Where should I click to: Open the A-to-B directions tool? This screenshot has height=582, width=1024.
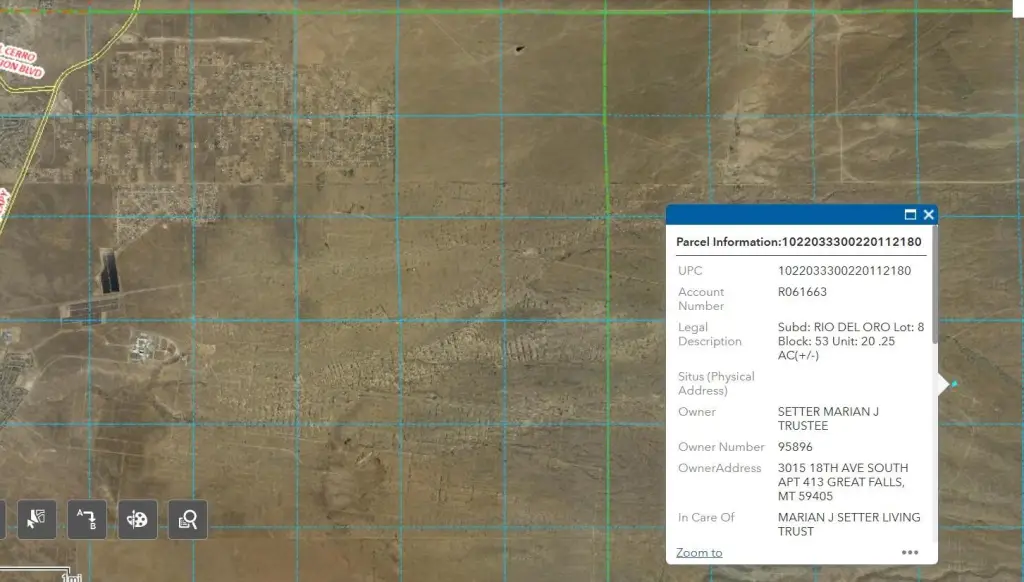(87, 519)
